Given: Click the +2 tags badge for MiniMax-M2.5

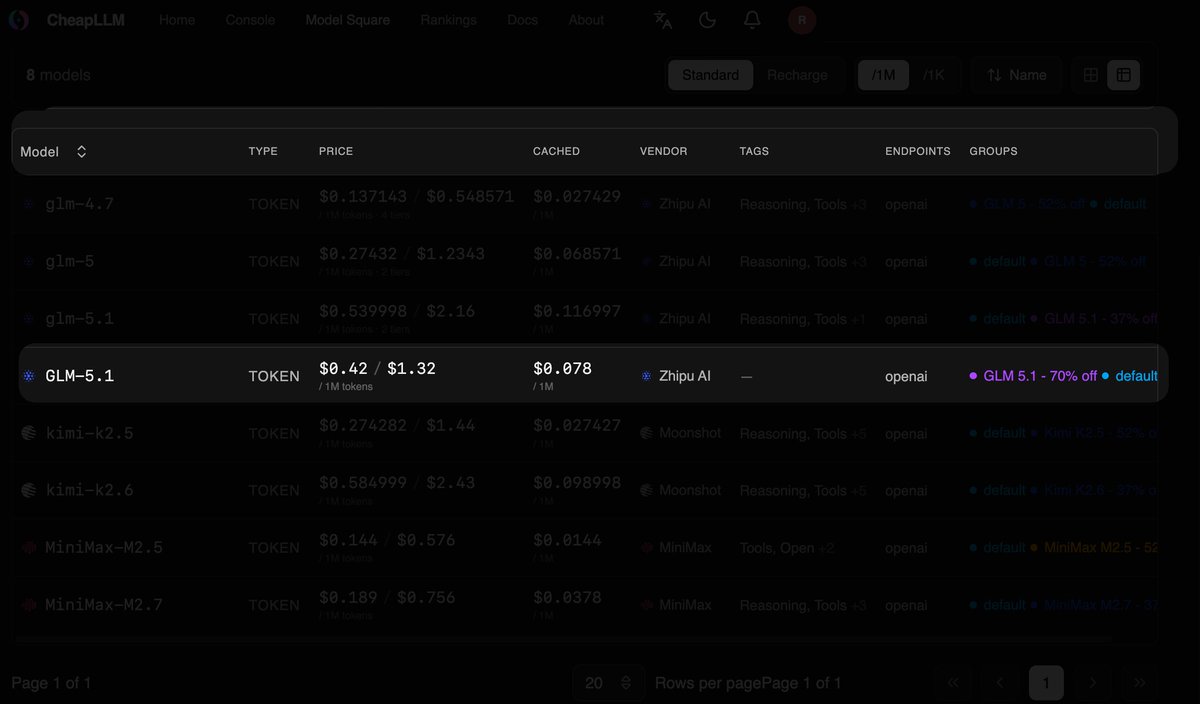Looking at the screenshot, I should pos(826,548).
